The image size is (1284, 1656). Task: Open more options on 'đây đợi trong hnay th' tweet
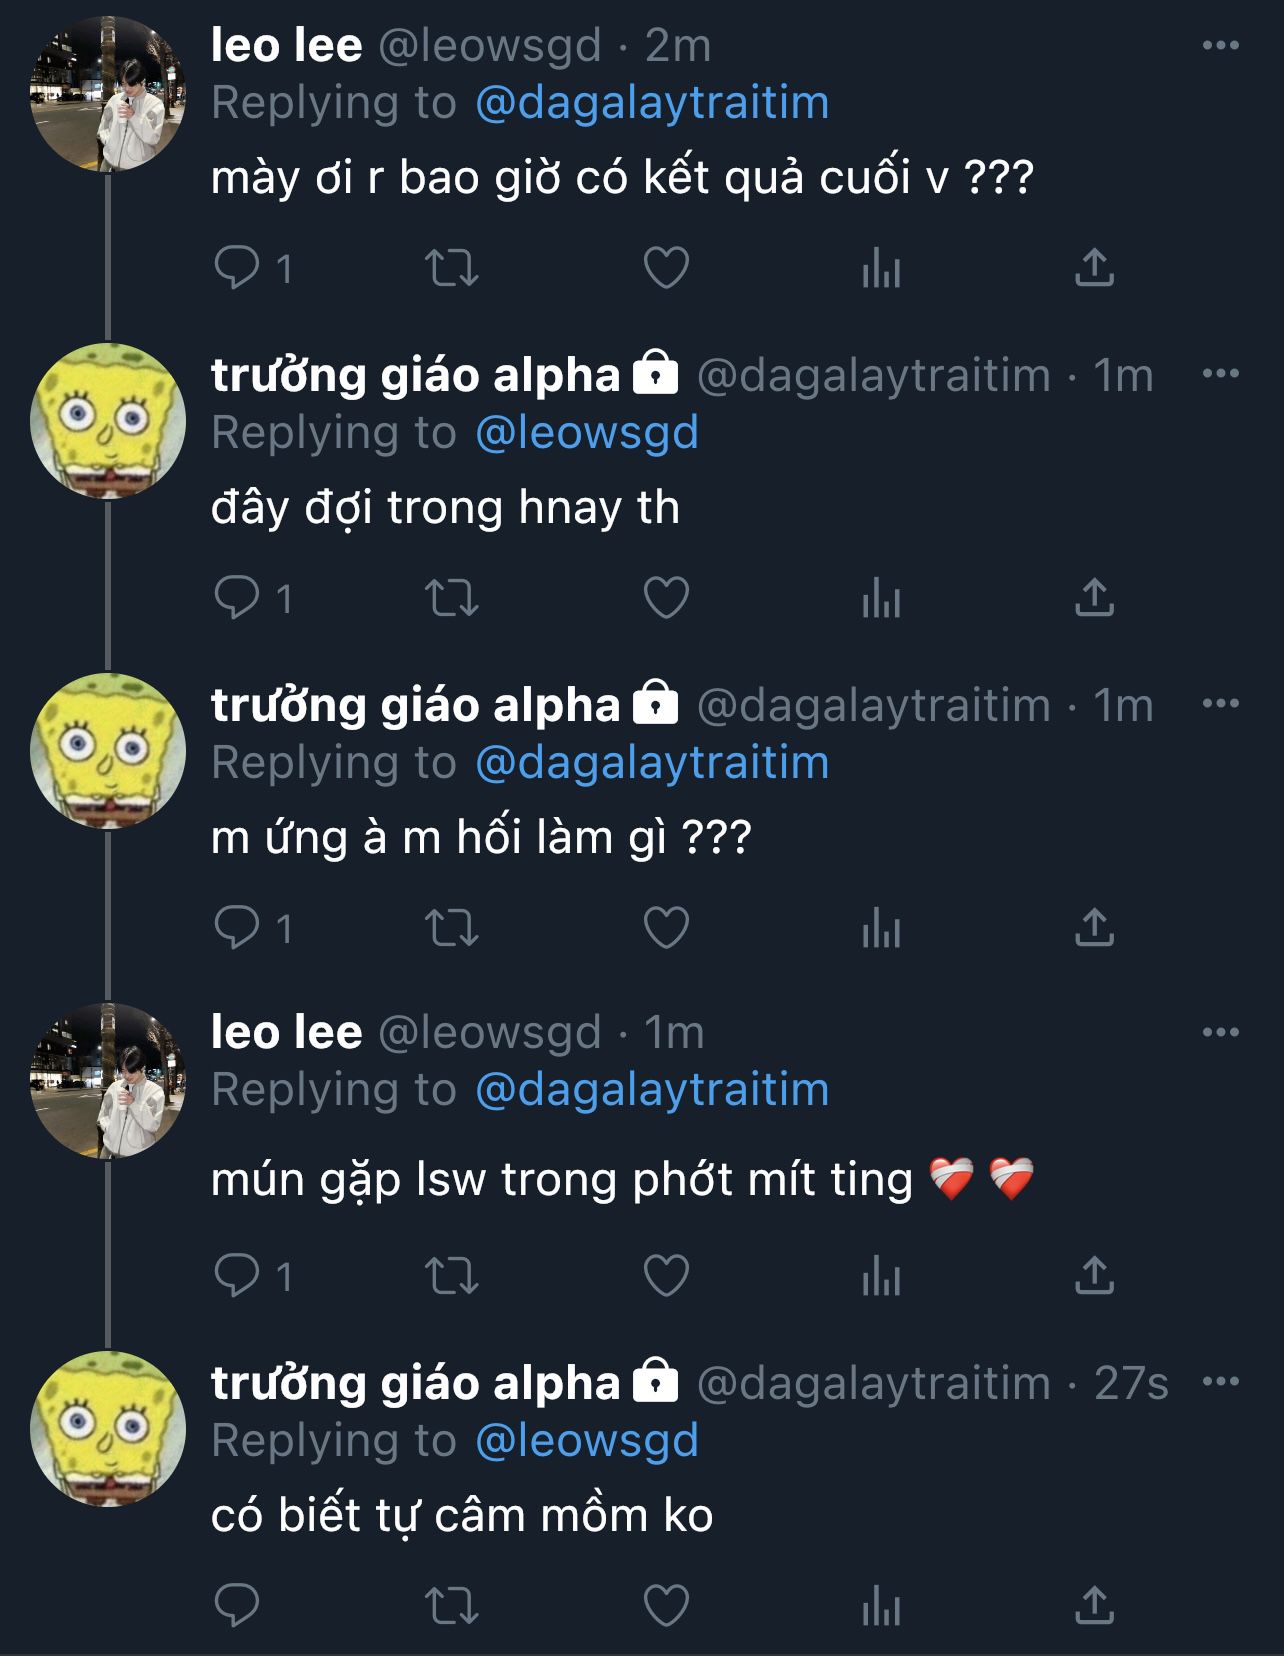[1220, 374]
